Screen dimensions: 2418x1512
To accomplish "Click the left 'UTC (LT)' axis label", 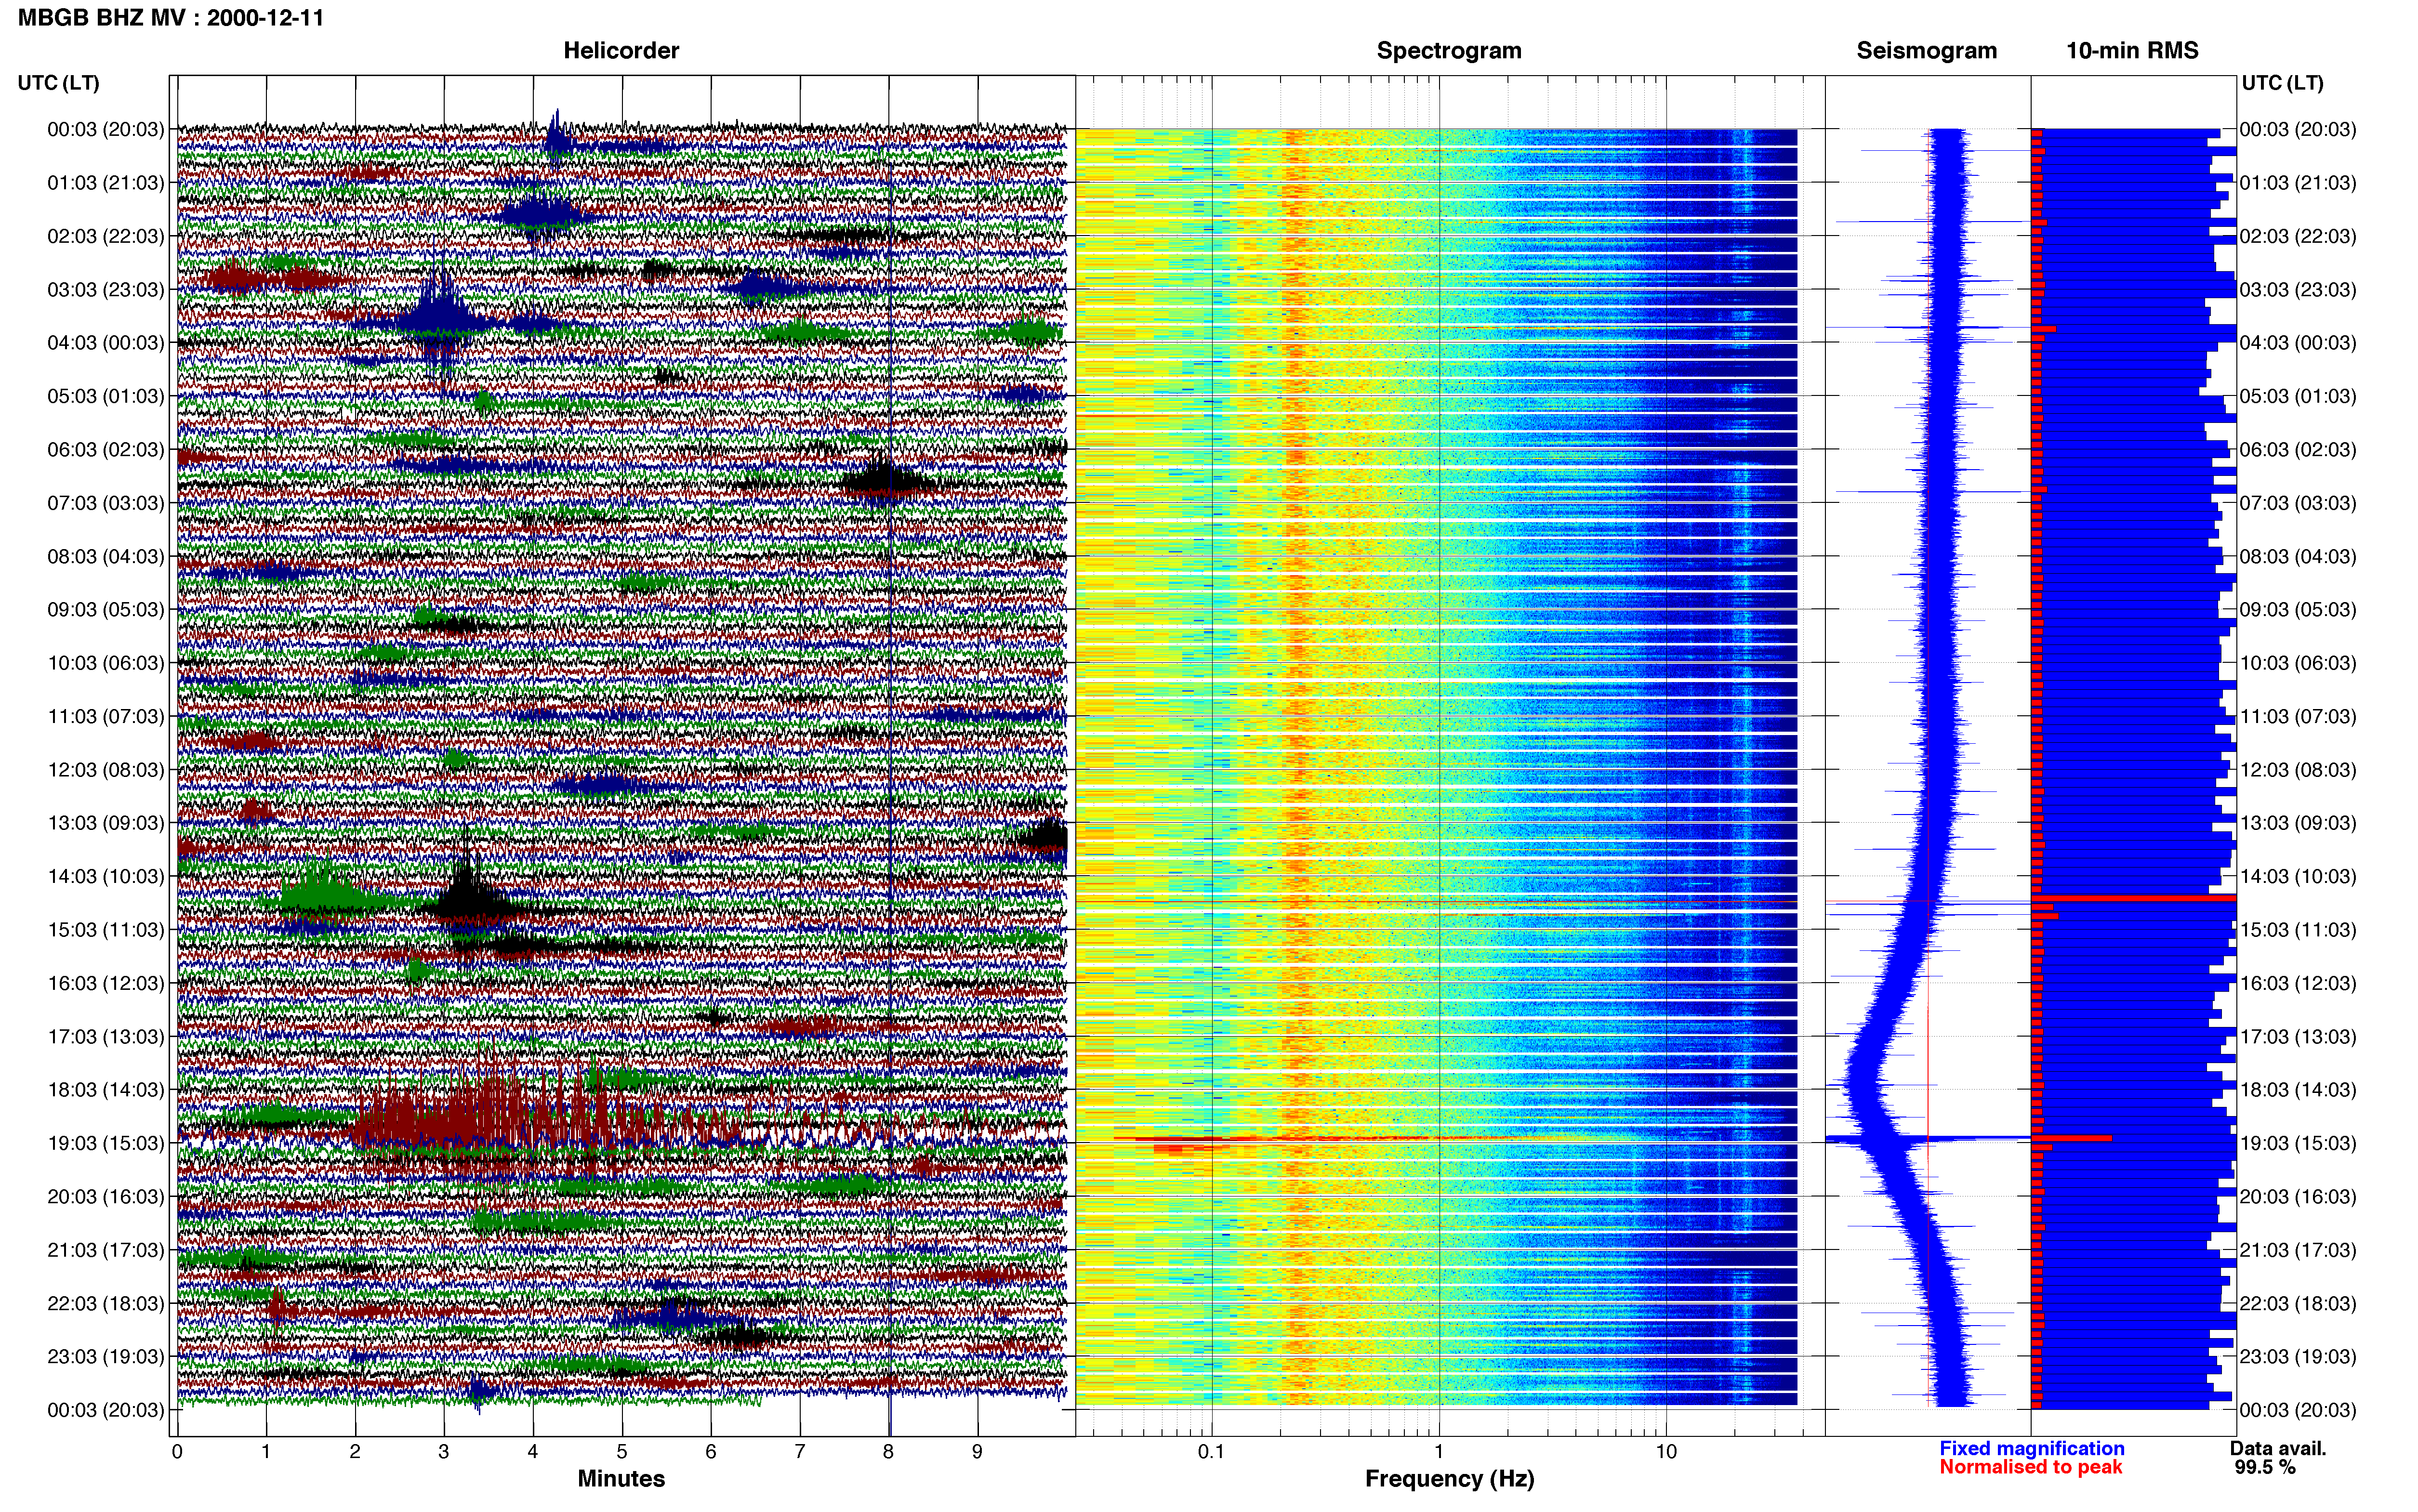I will pyautogui.click(x=58, y=83).
